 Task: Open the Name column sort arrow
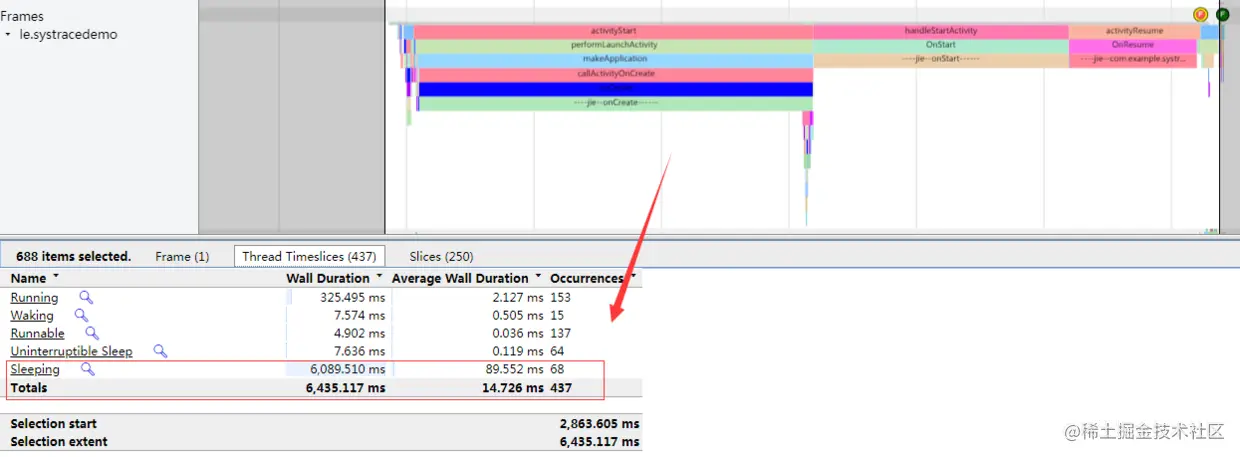point(56,277)
